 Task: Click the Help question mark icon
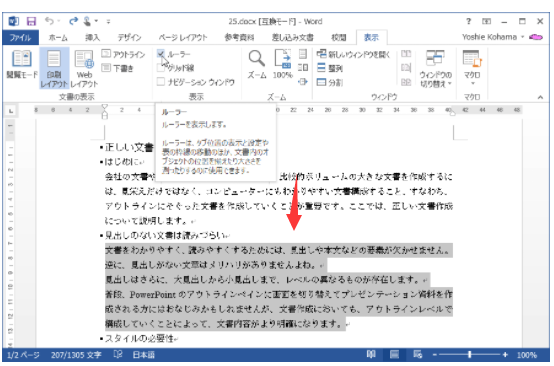point(468,22)
